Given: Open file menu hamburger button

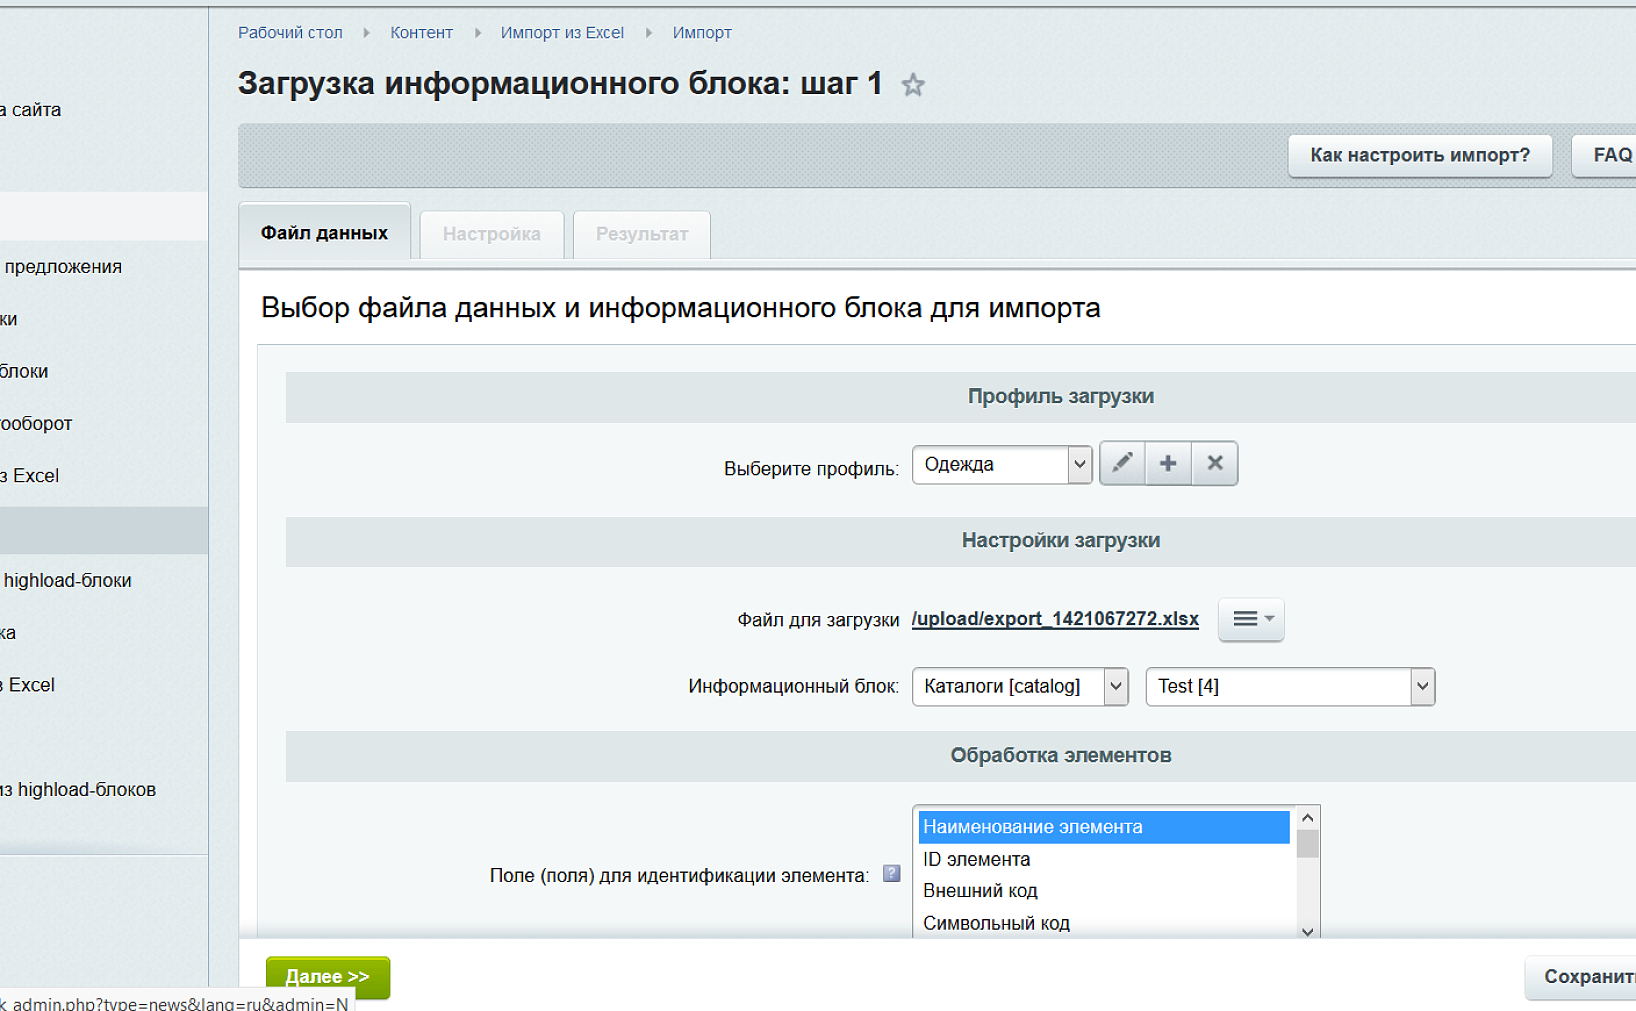Looking at the screenshot, I should point(1250,619).
